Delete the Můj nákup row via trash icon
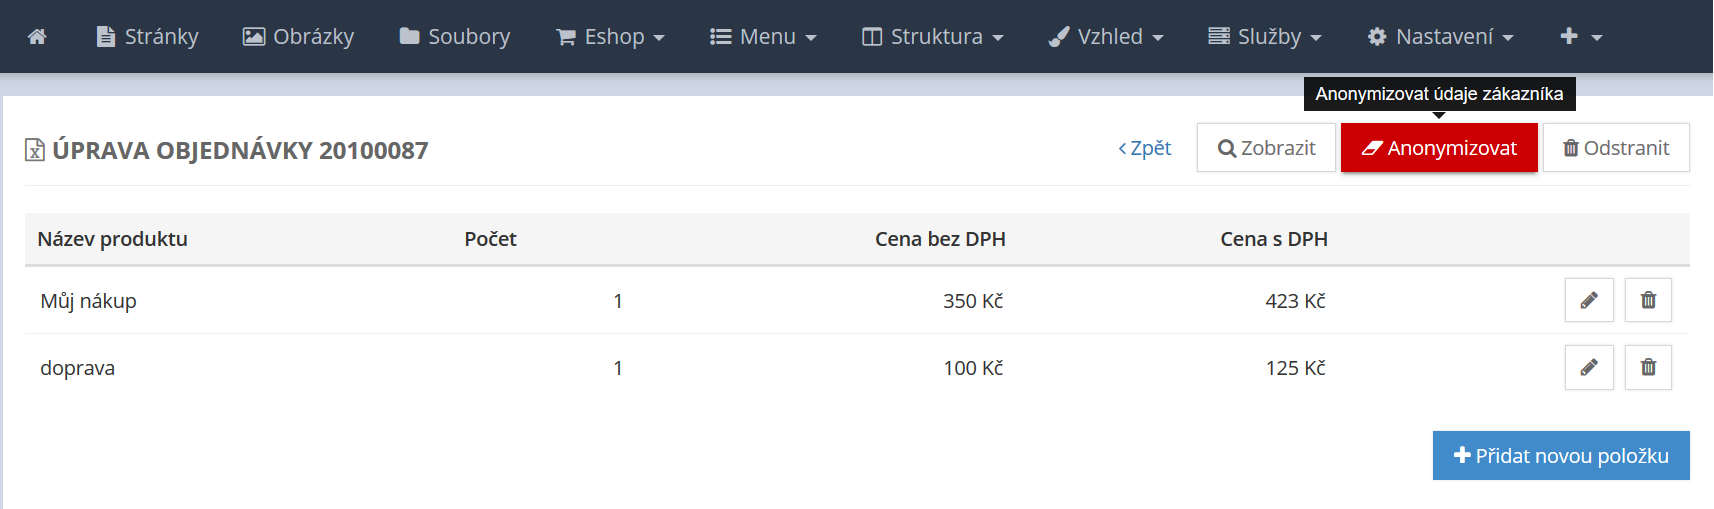The image size is (1714, 509). 1648,300
